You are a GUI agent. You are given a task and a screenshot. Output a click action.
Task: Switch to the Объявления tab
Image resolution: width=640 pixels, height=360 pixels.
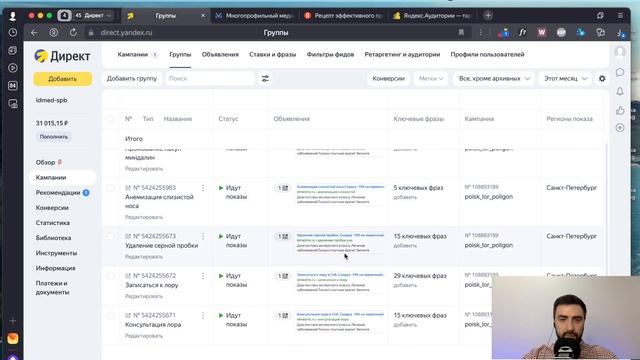(x=220, y=54)
